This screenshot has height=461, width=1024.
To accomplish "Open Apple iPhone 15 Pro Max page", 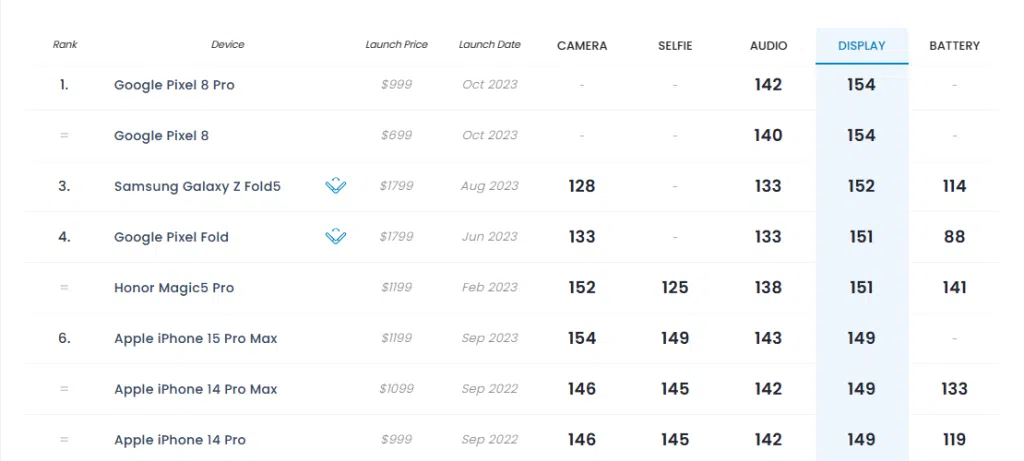I will 195,339.
